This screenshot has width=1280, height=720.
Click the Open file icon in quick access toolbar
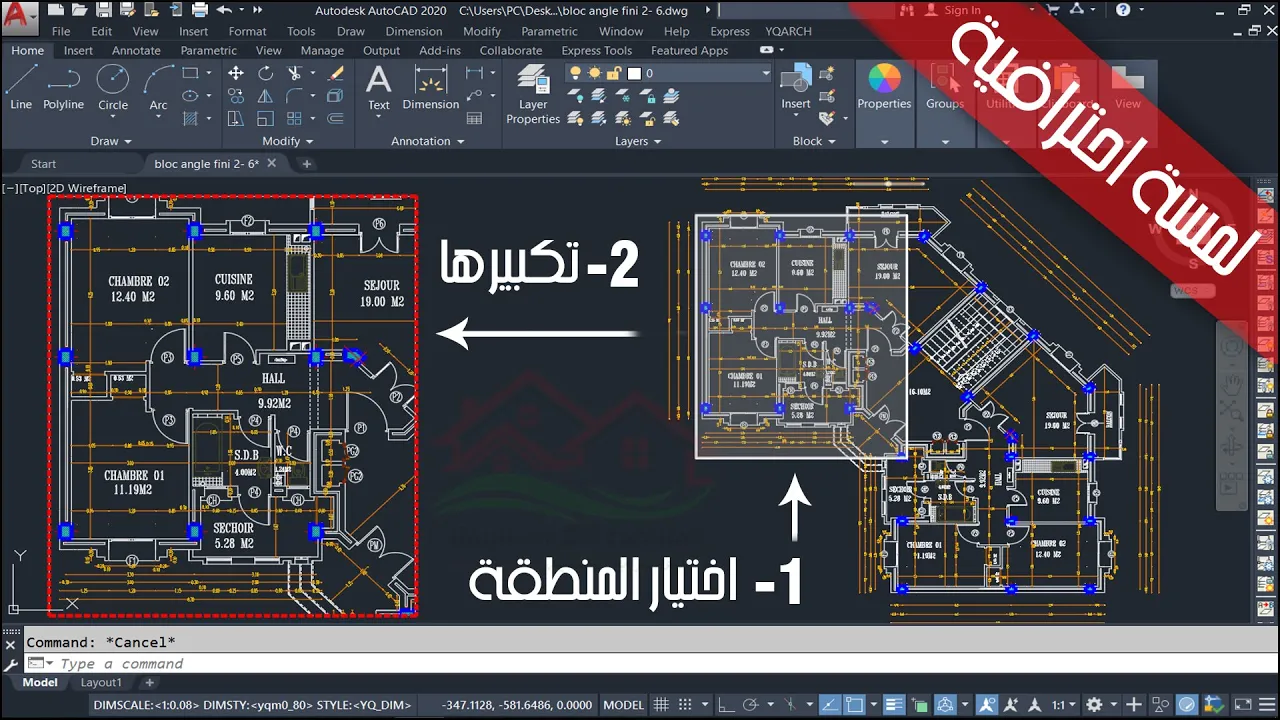click(x=80, y=10)
